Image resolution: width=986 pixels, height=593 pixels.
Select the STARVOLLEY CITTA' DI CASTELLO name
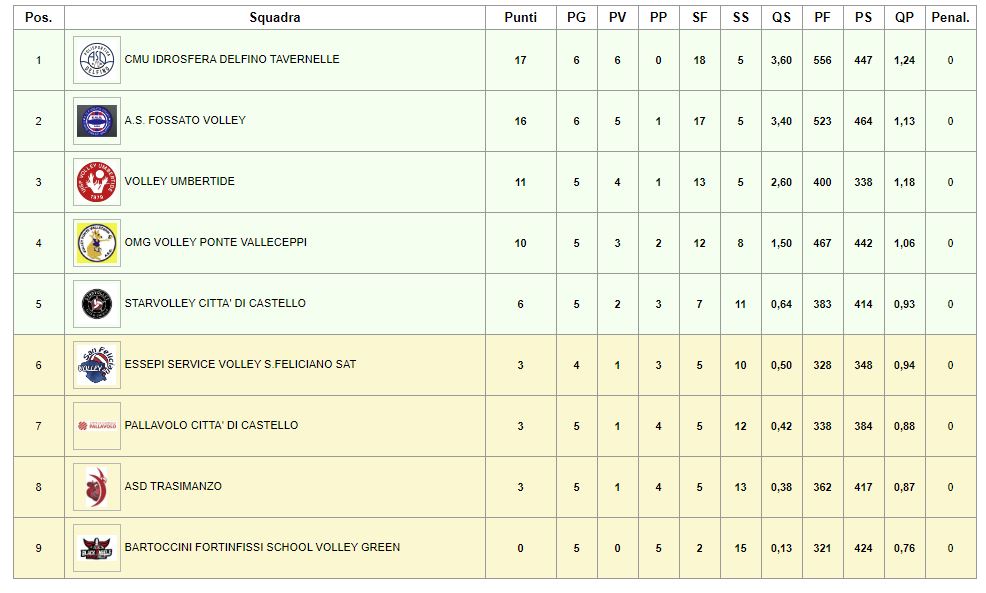(215, 303)
